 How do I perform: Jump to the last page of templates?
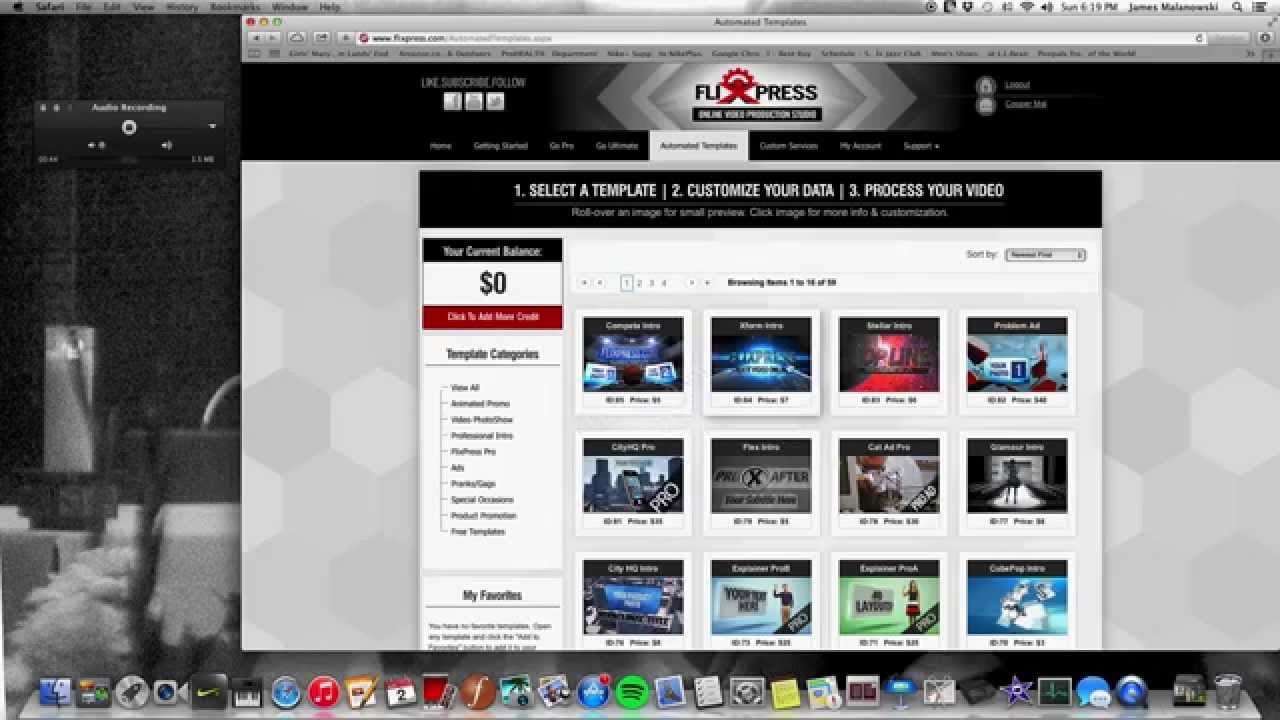707,283
